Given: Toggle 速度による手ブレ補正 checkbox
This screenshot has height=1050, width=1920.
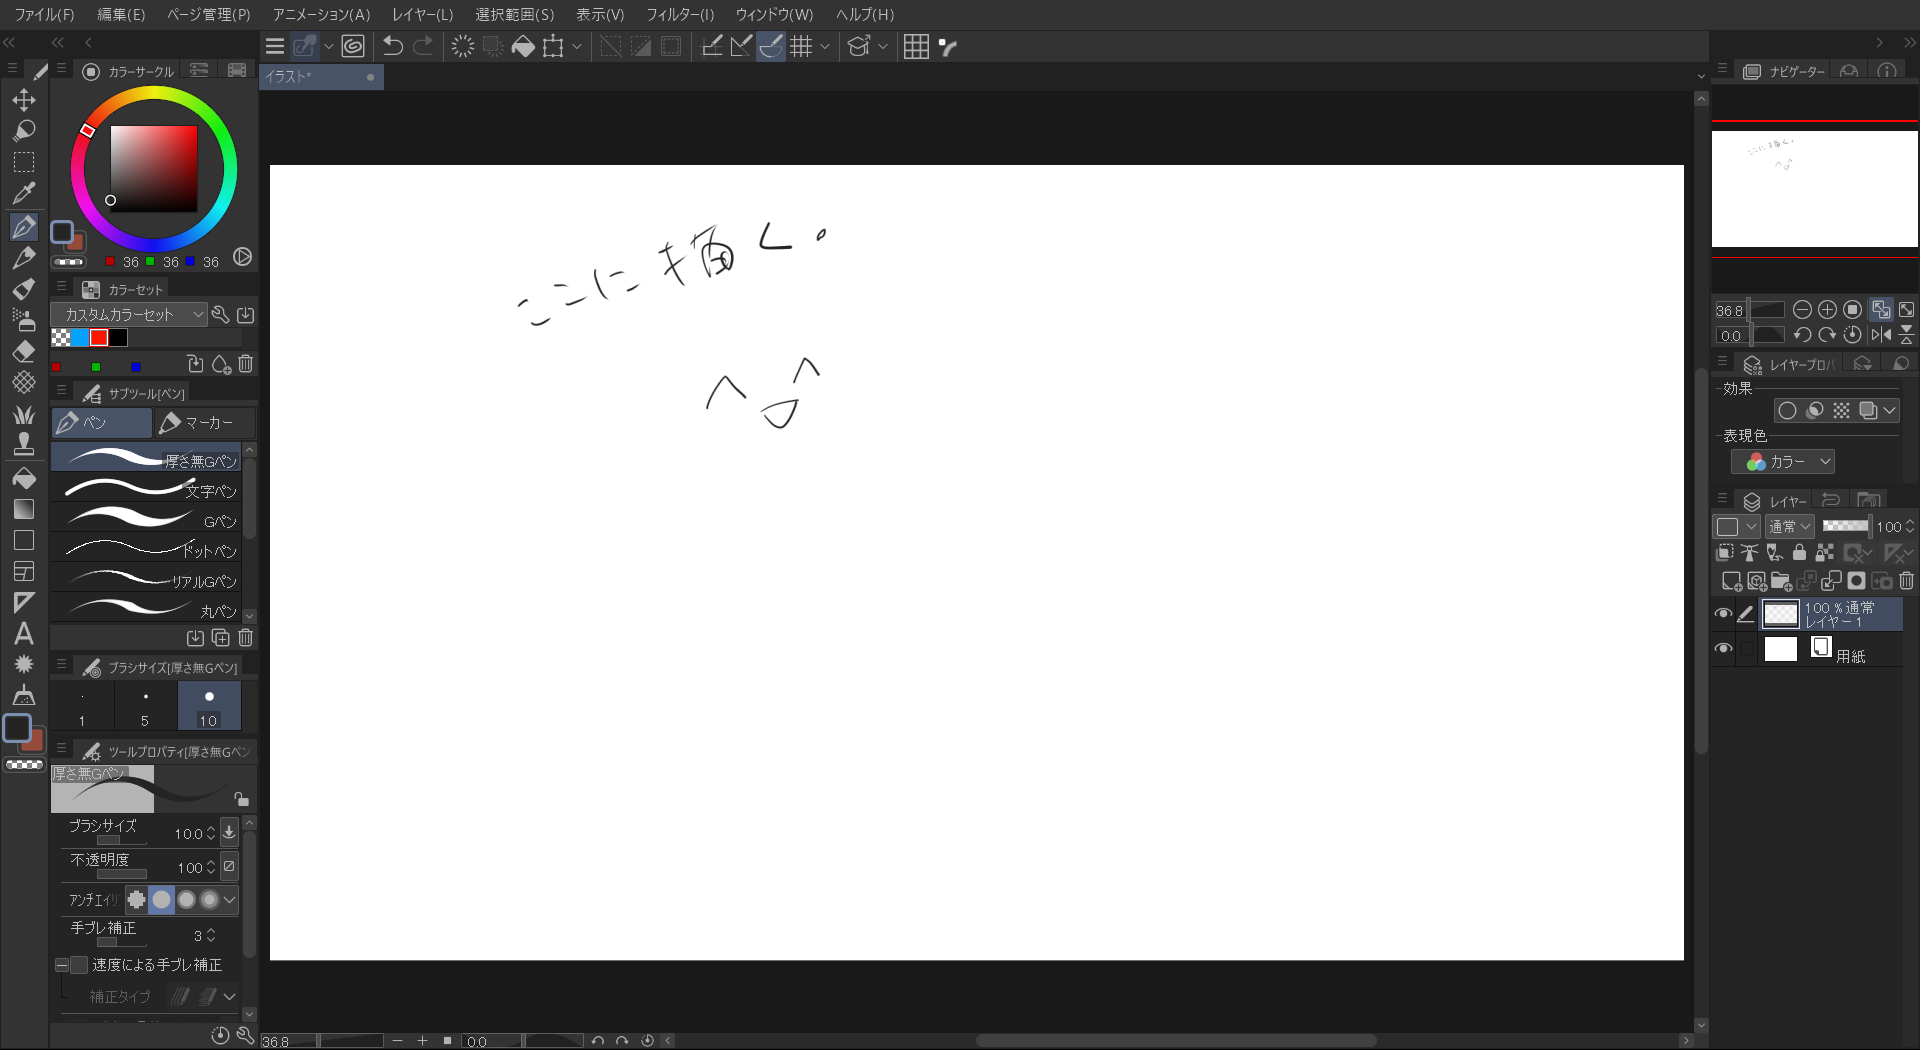Looking at the screenshot, I should pos(79,965).
